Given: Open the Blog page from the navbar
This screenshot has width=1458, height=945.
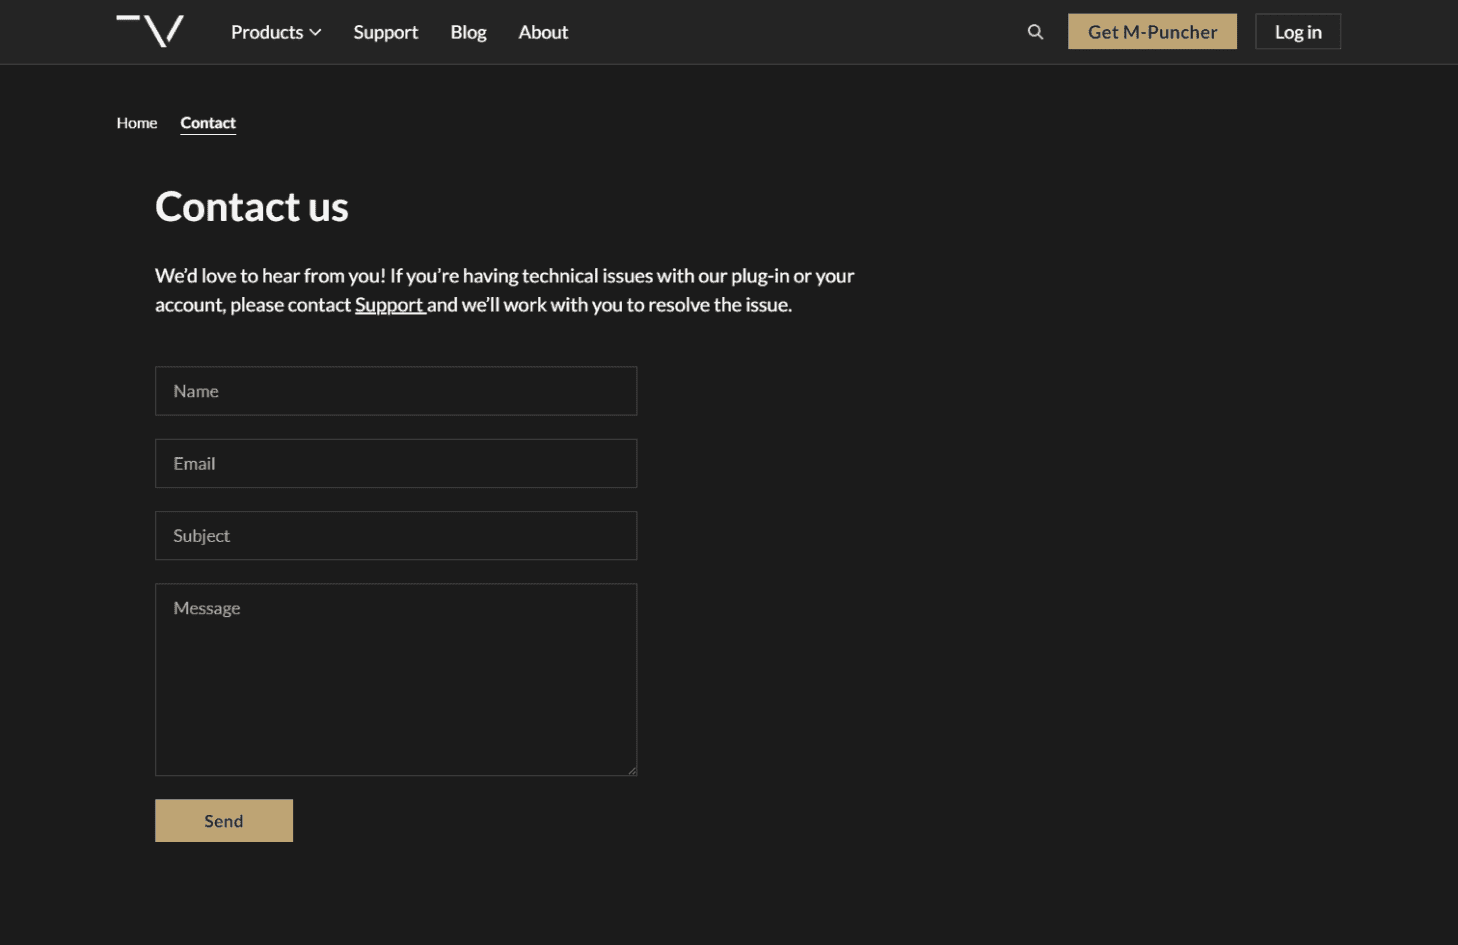Looking at the screenshot, I should click(x=468, y=32).
